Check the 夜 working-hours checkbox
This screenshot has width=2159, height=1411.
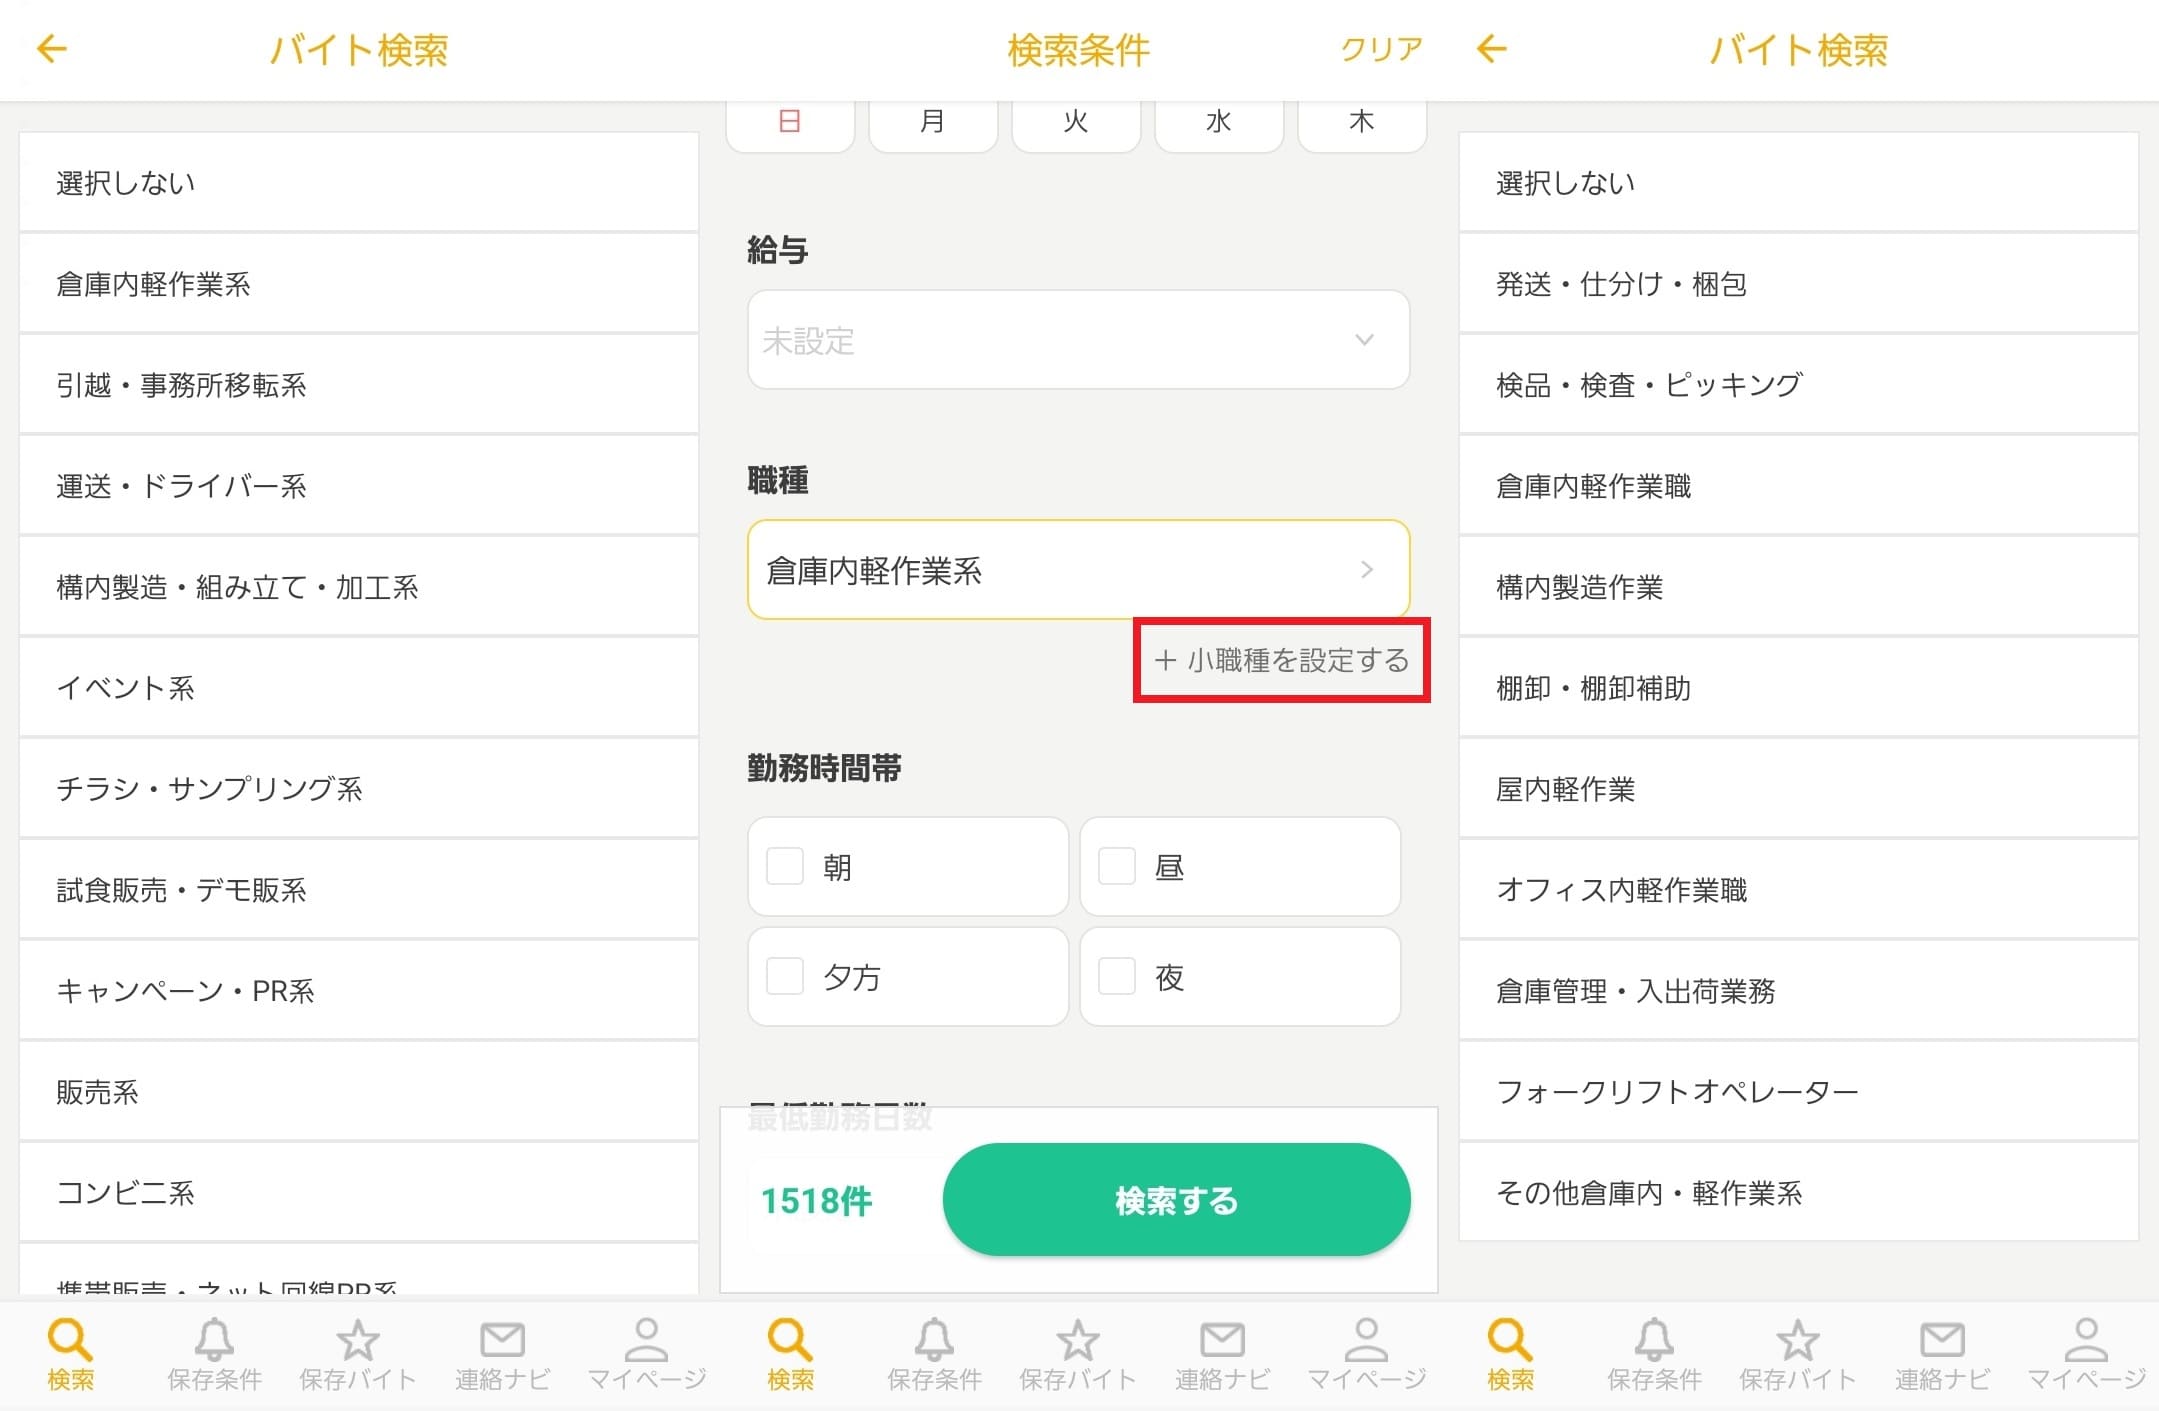(x=1117, y=976)
